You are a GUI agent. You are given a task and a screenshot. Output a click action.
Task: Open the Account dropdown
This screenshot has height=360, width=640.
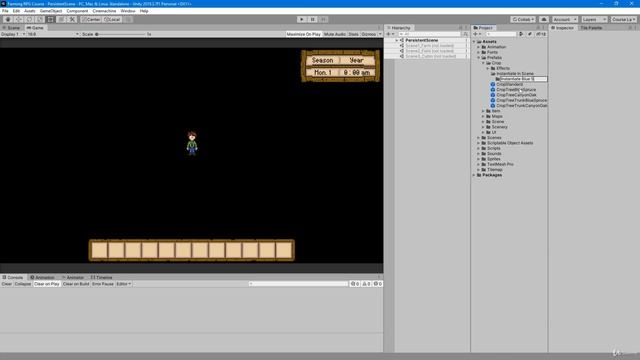point(565,19)
